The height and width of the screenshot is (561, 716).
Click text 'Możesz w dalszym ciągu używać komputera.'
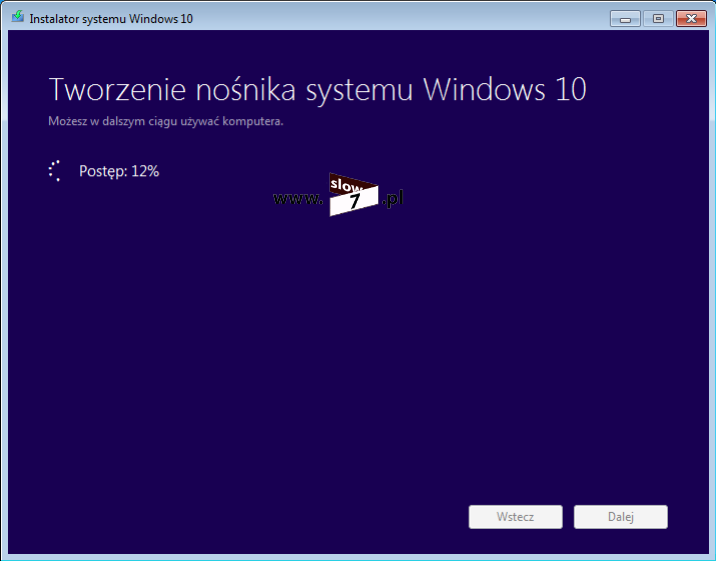click(x=166, y=121)
